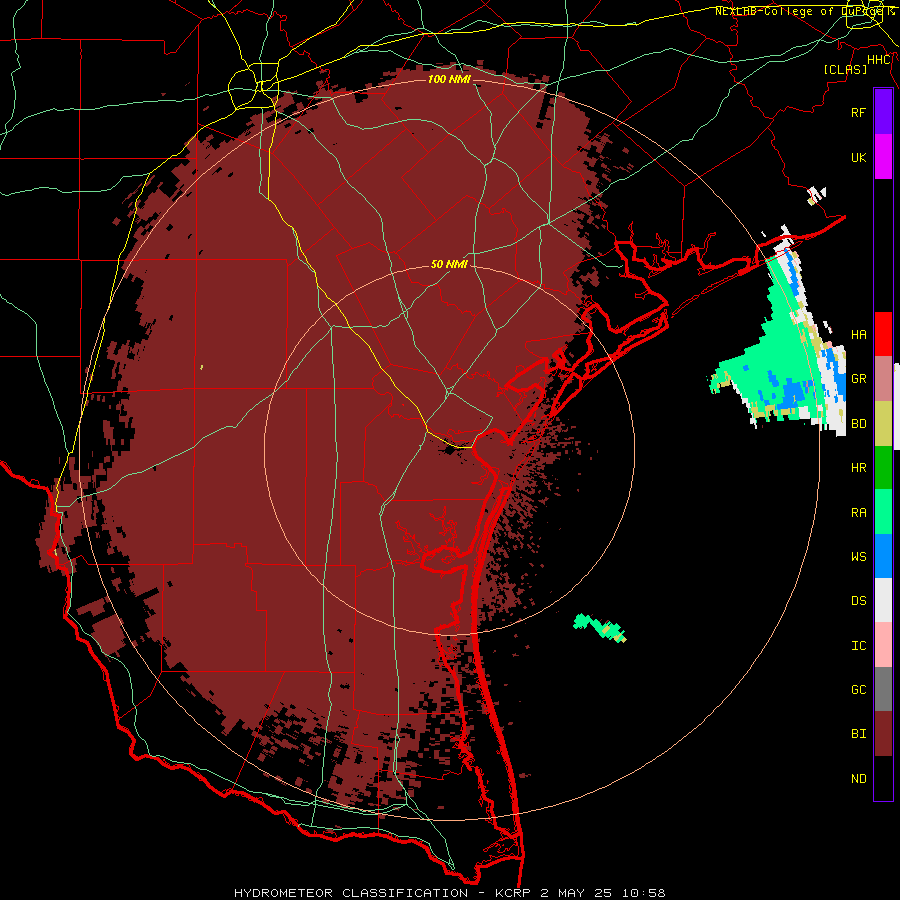
Task: Click the HHC product label
Action: (879, 60)
